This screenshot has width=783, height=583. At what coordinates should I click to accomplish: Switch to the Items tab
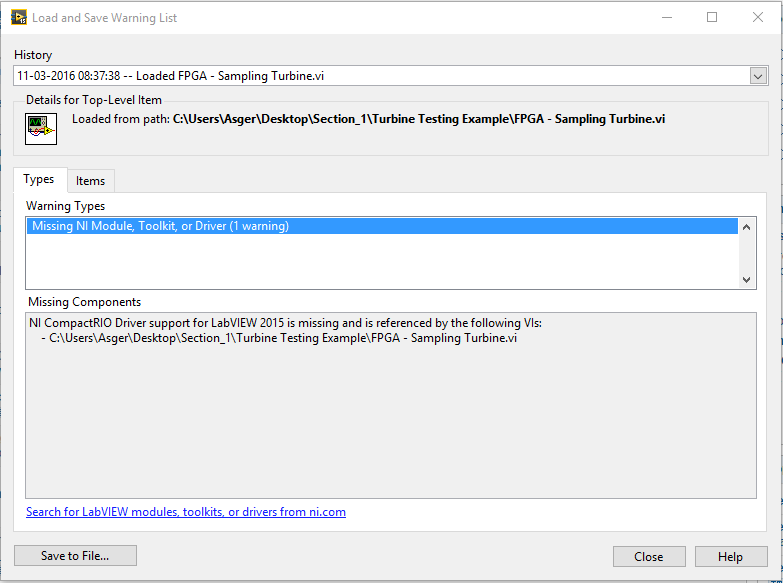pos(90,181)
